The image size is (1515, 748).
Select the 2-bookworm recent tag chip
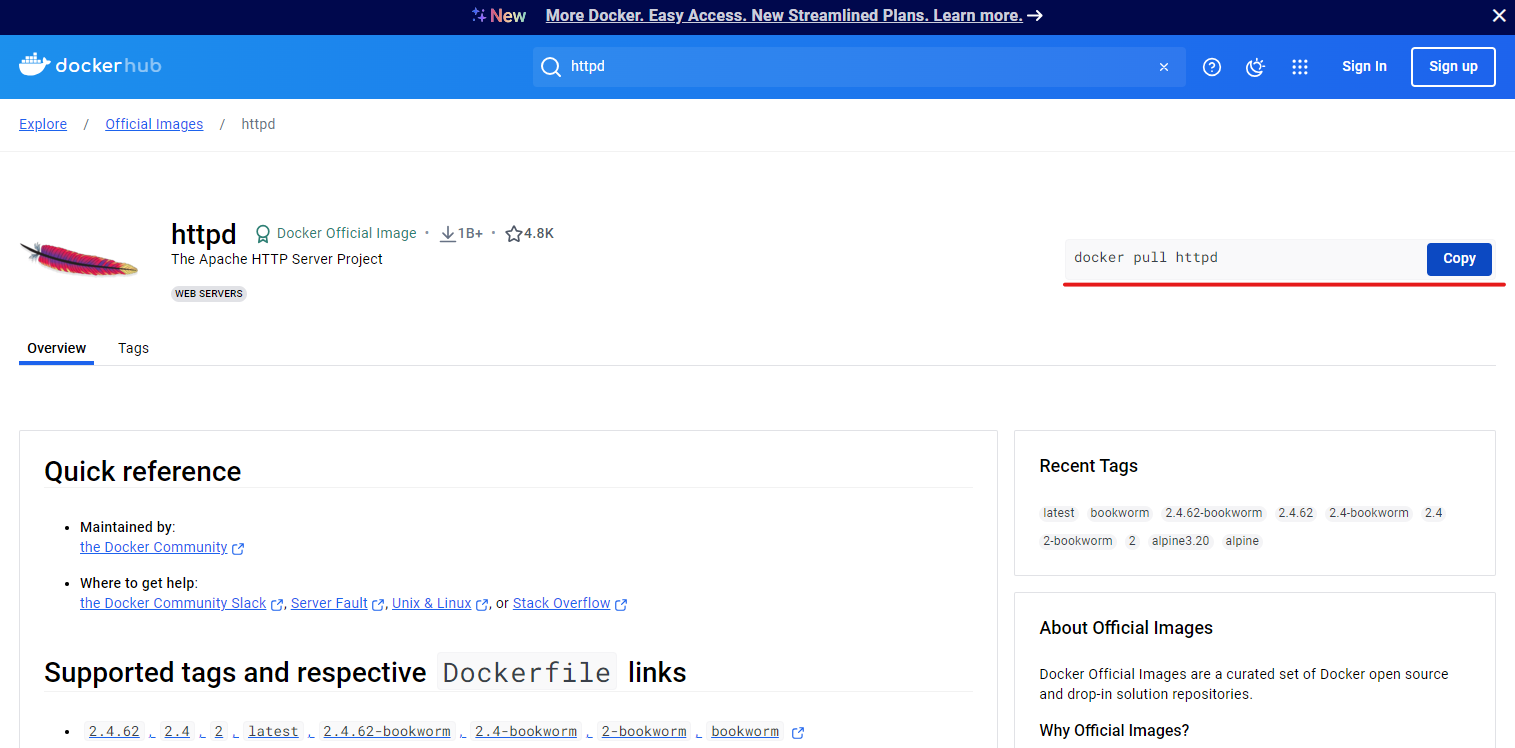point(1078,541)
